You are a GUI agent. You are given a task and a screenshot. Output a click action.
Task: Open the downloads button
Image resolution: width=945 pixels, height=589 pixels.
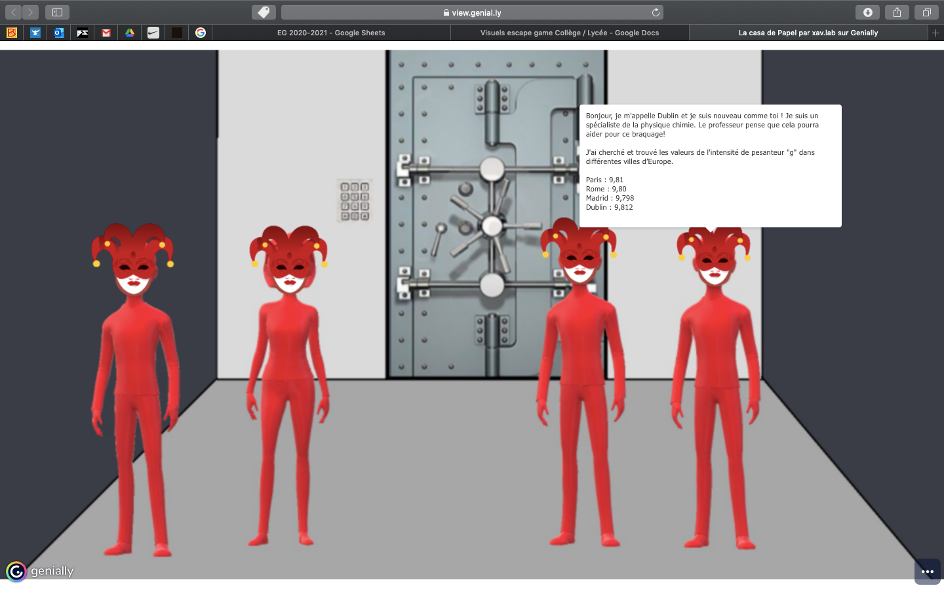(x=867, y=12)
